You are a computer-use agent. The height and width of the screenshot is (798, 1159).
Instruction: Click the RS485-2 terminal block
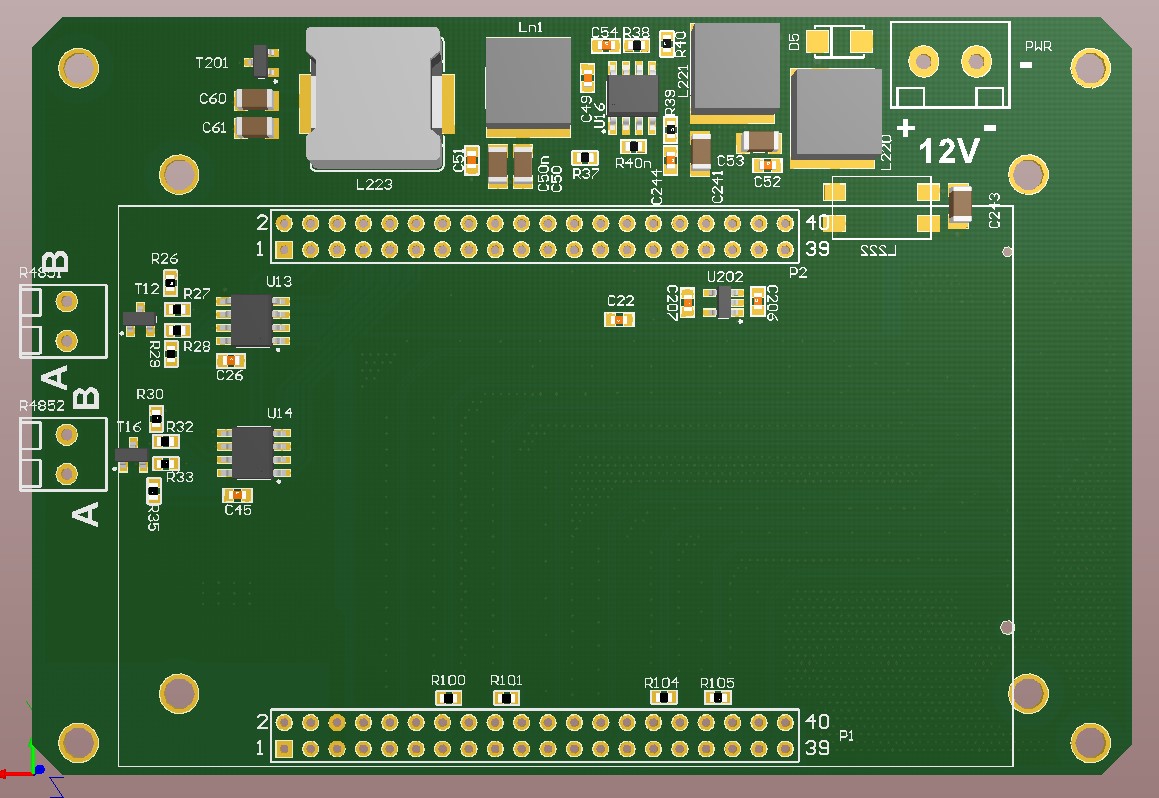(x=62, y=456)
